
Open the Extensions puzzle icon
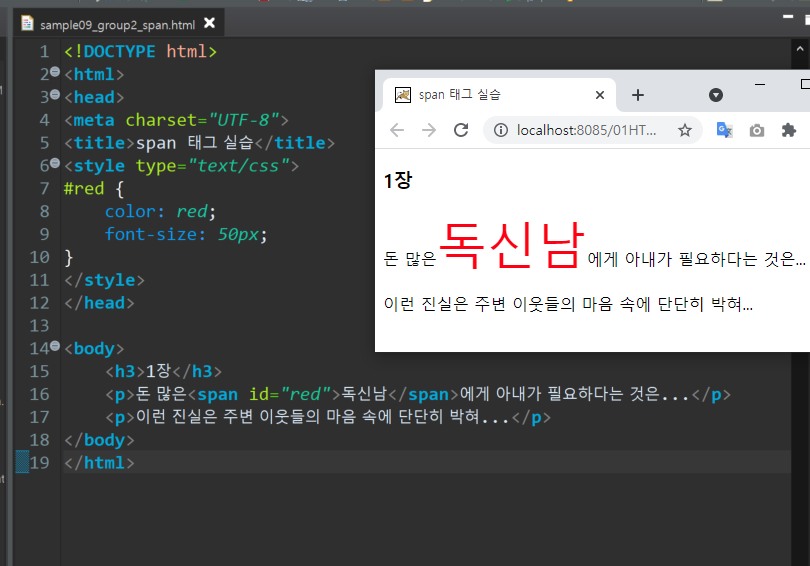pos(789,130)
